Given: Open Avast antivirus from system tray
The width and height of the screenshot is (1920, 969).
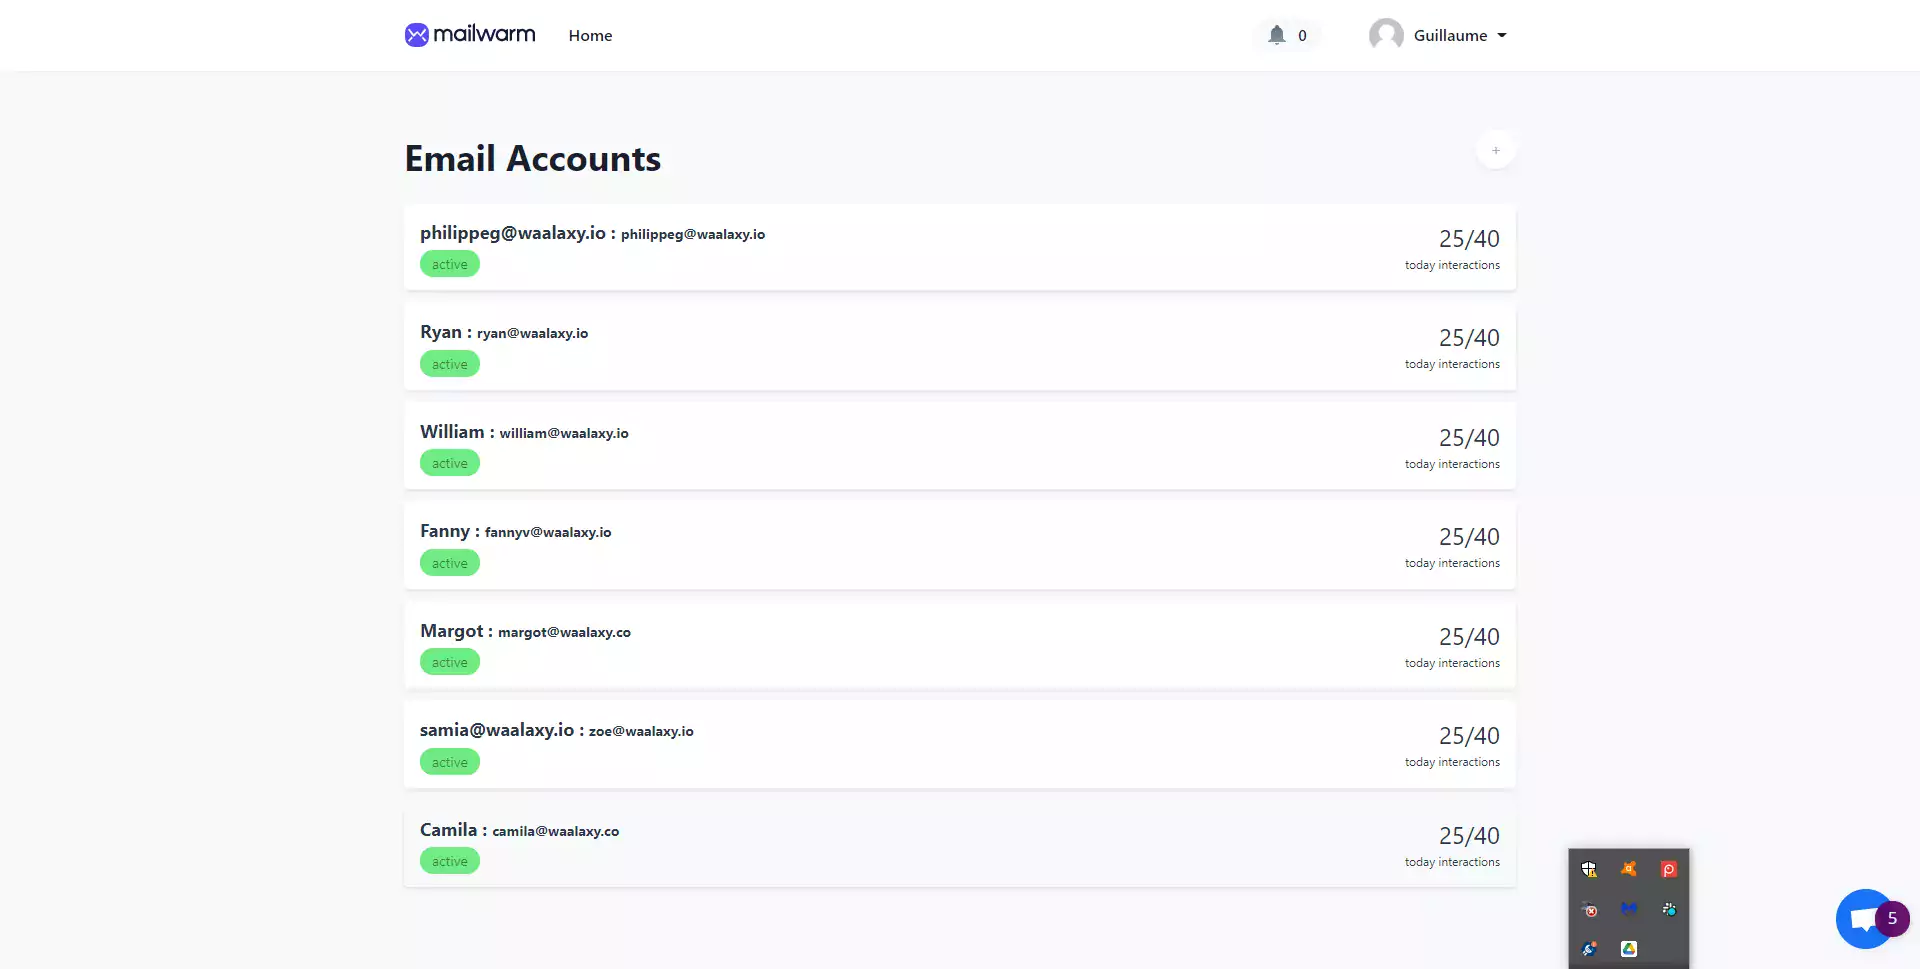Looking at the screenshot, I should pyautogui.click(x=1629, y=869).
